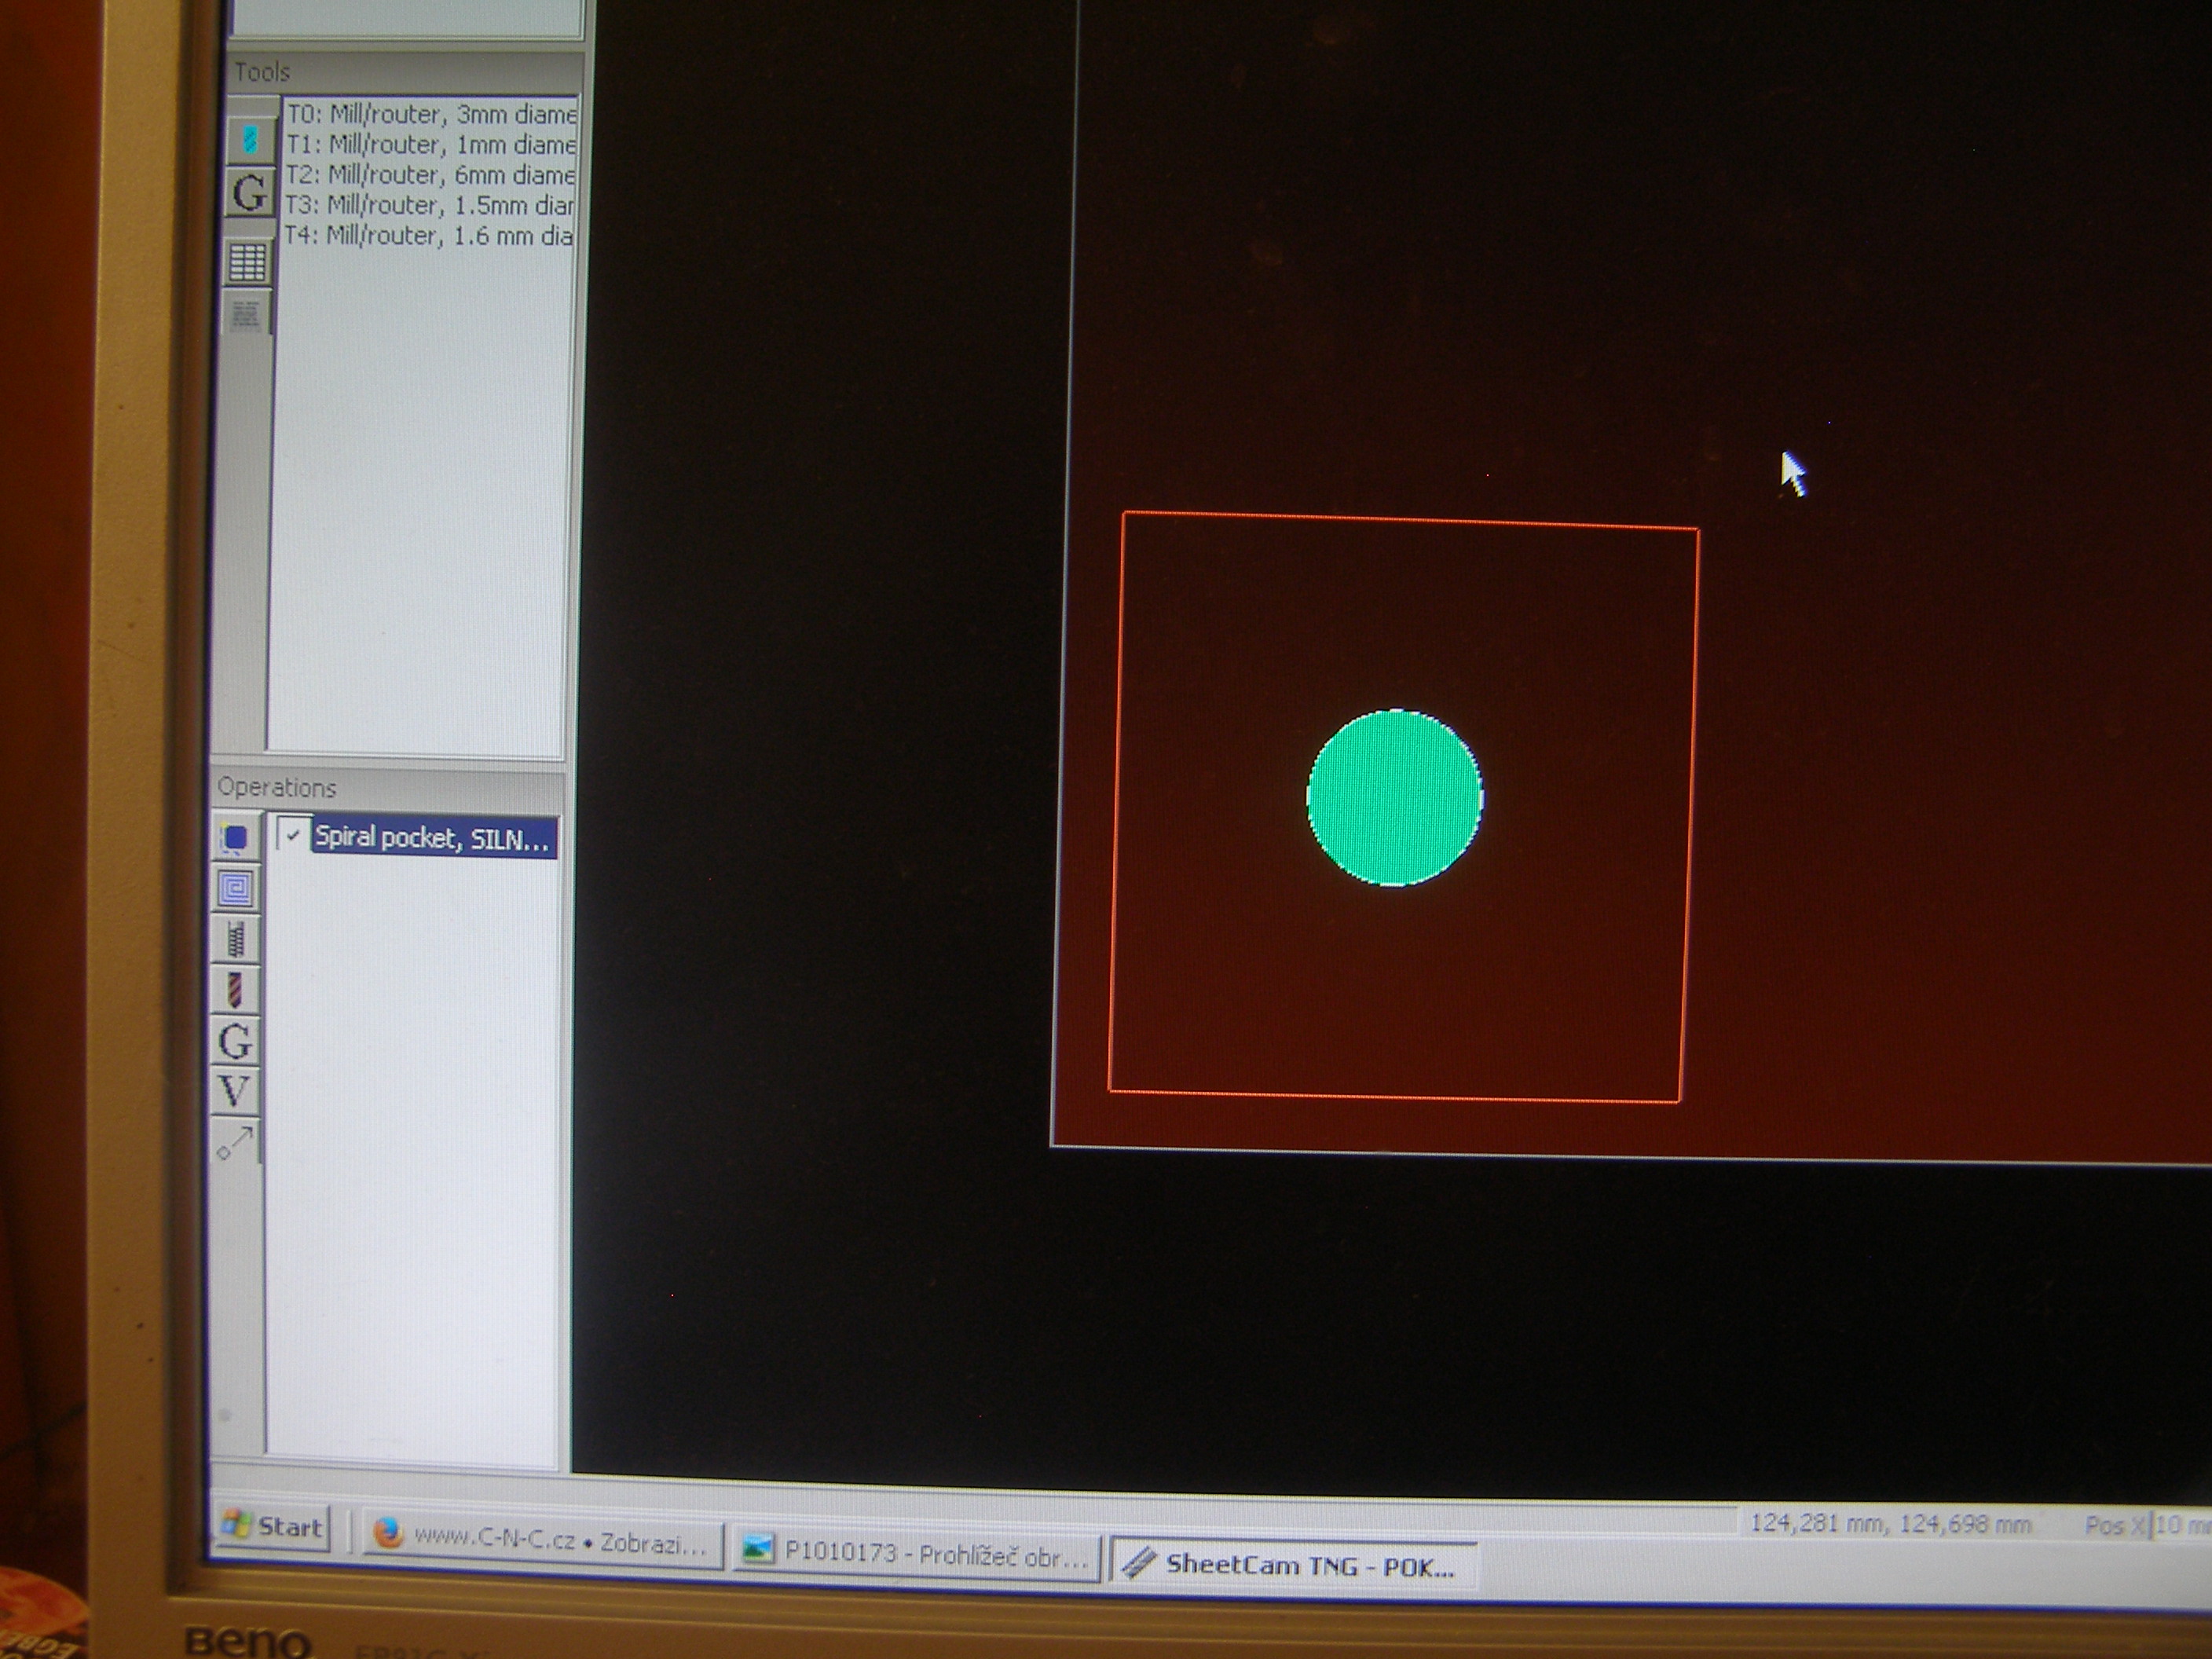Open the Windows Start menu
2212x1659 pixels.
272,1526
